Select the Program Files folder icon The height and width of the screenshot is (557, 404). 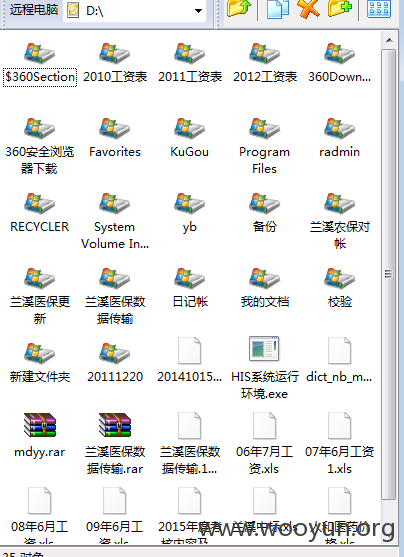(264, 129)
